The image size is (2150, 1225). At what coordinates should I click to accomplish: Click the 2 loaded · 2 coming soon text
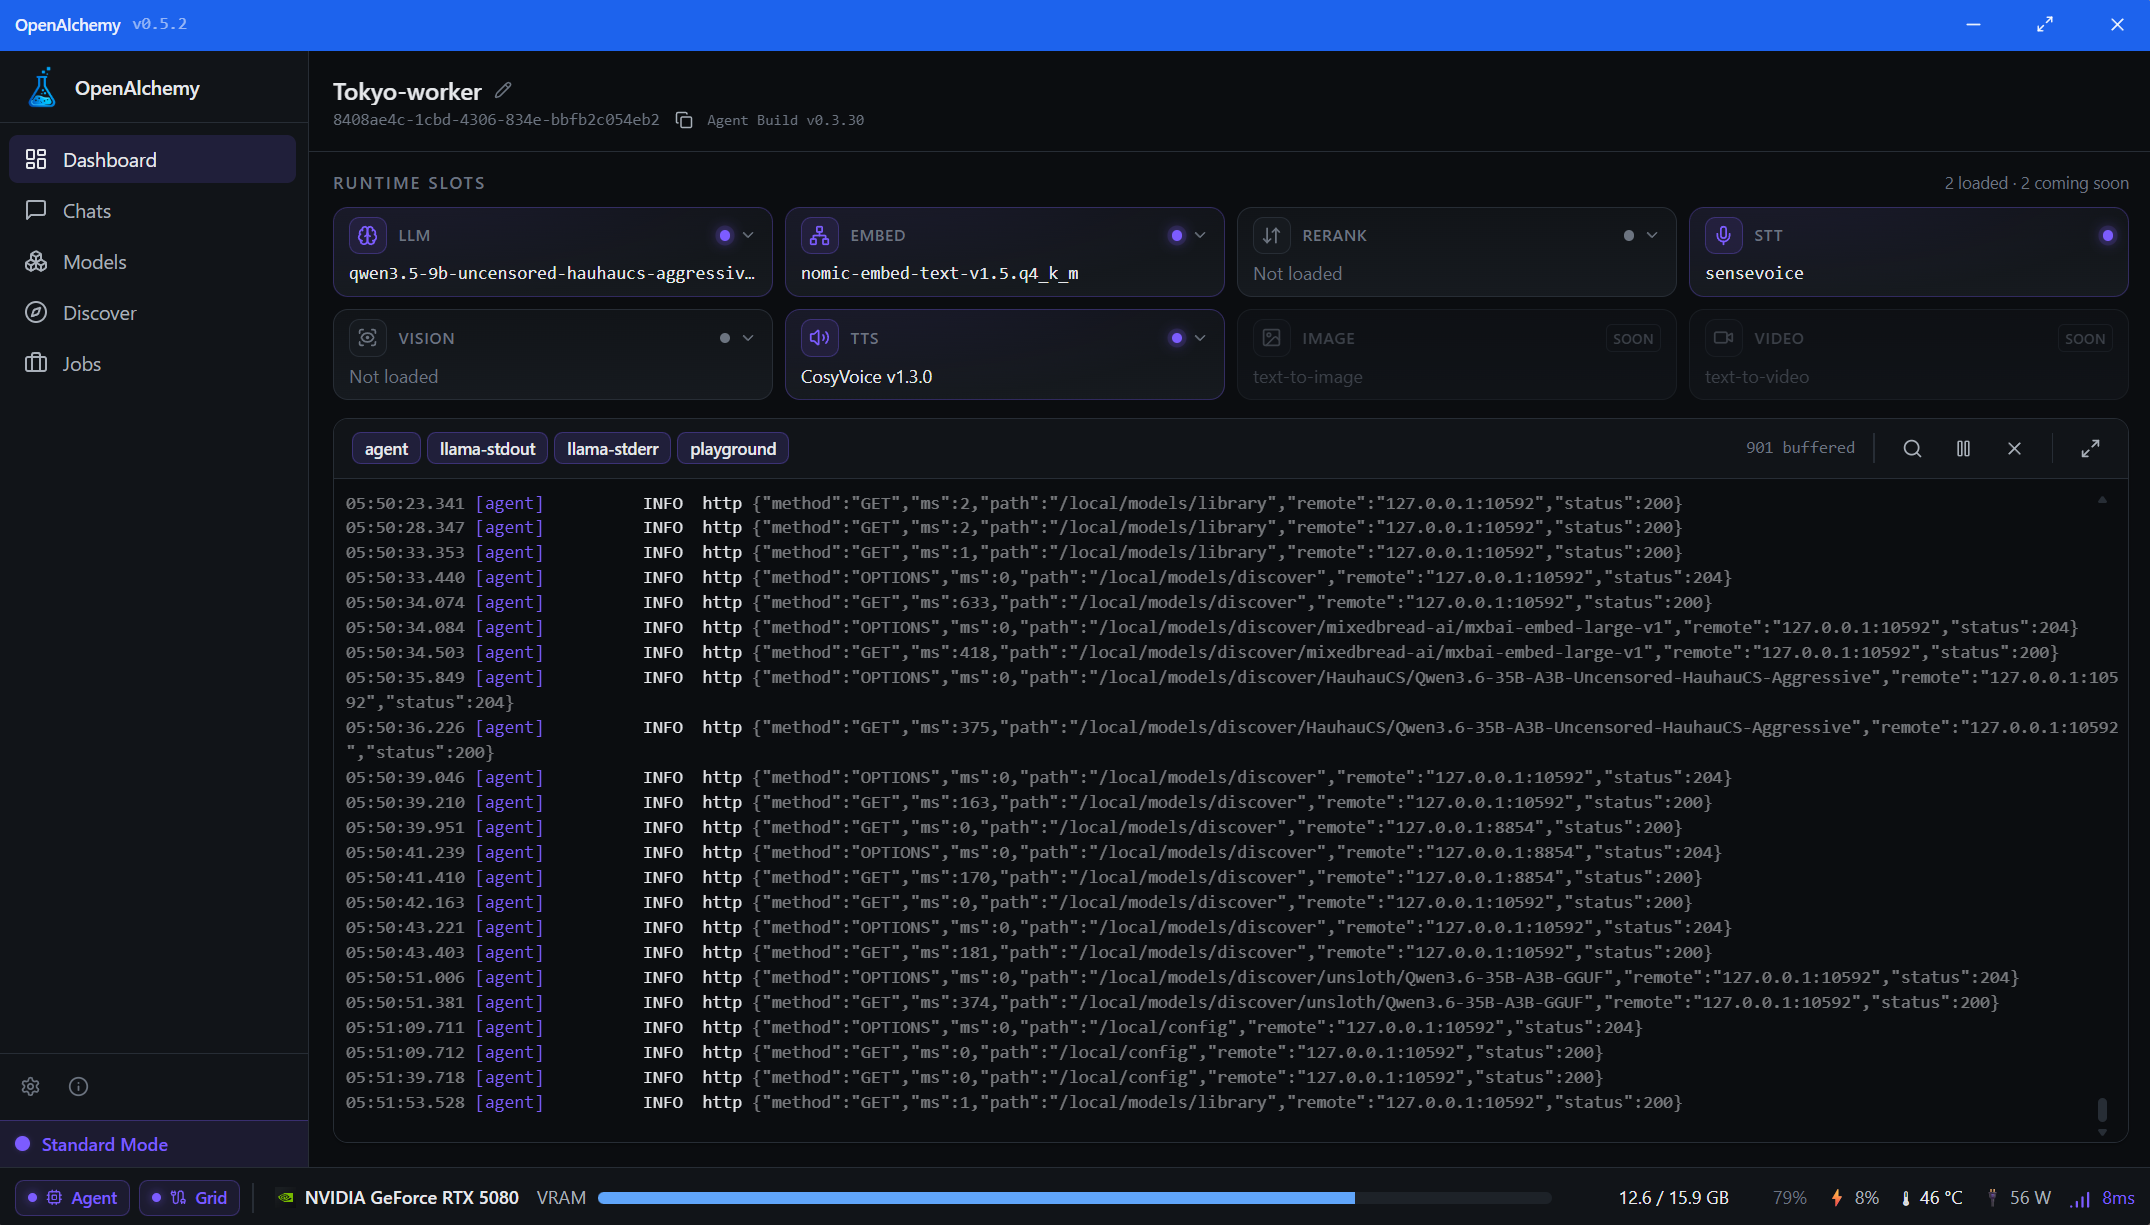point(2036,183)
